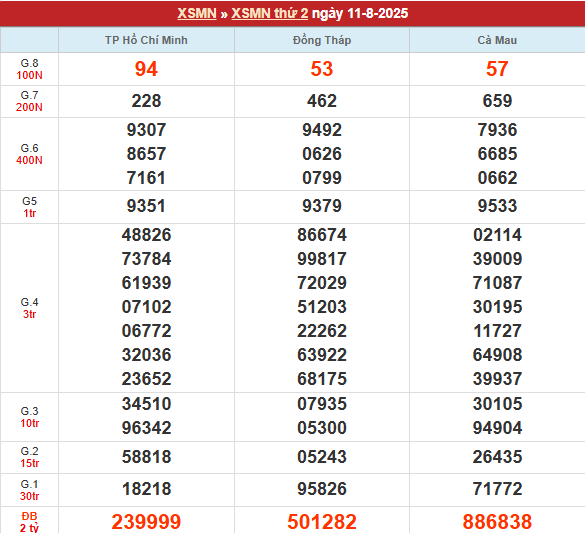Open the XSMN thứ 2 link
The width and height of the screenshot is (585, 533).
[269, 13]
